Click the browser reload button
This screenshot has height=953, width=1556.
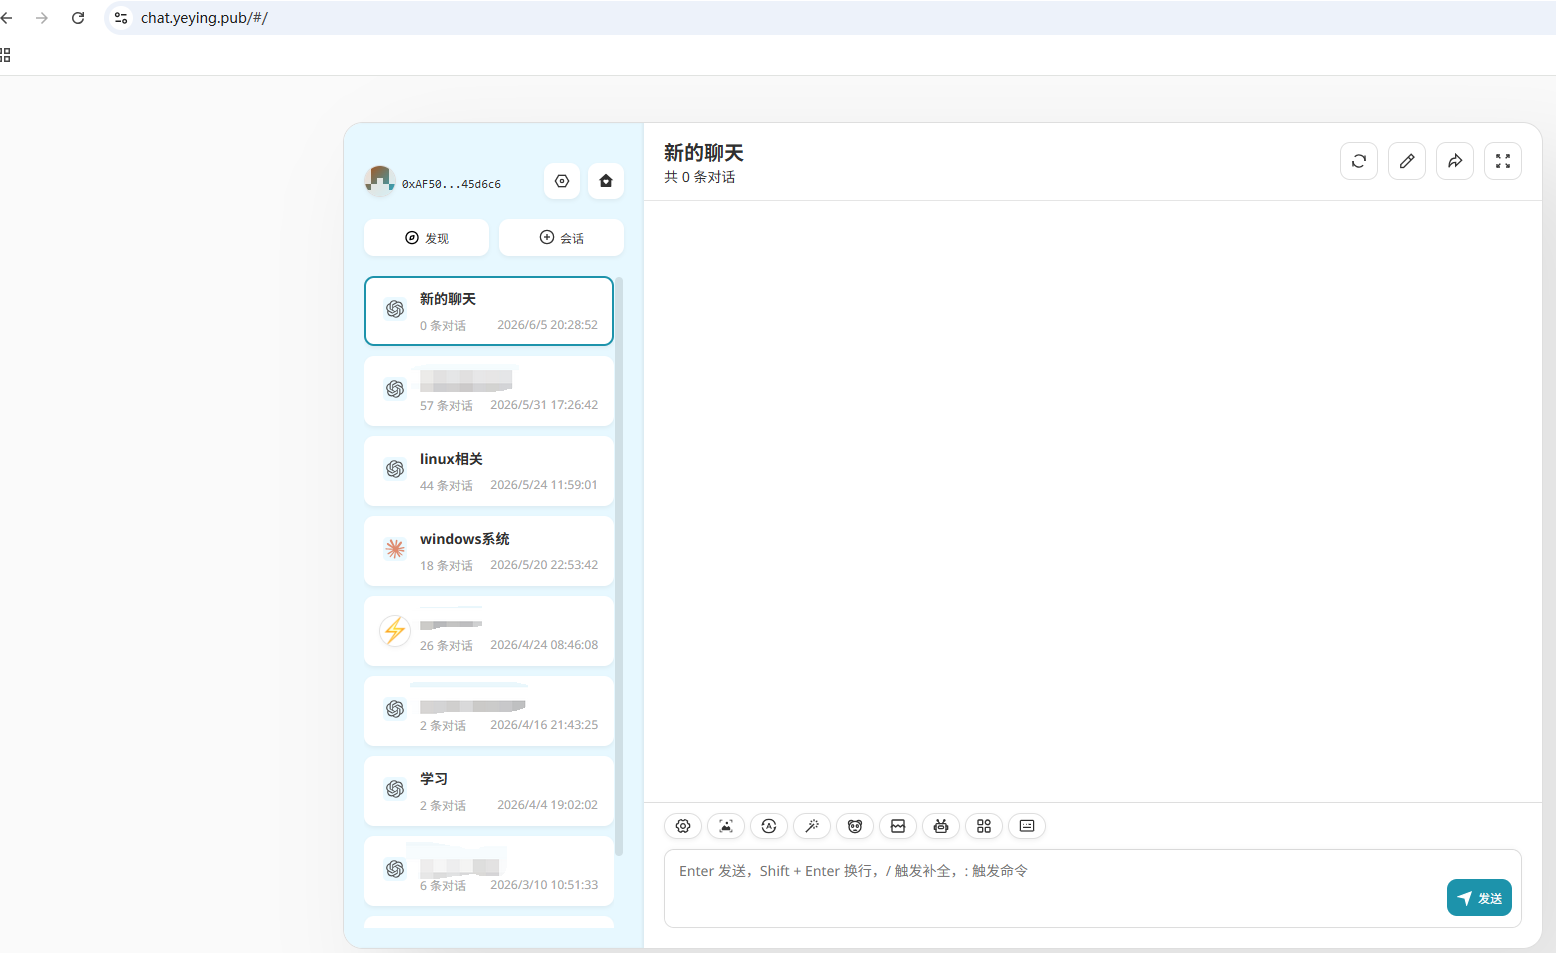78,18
